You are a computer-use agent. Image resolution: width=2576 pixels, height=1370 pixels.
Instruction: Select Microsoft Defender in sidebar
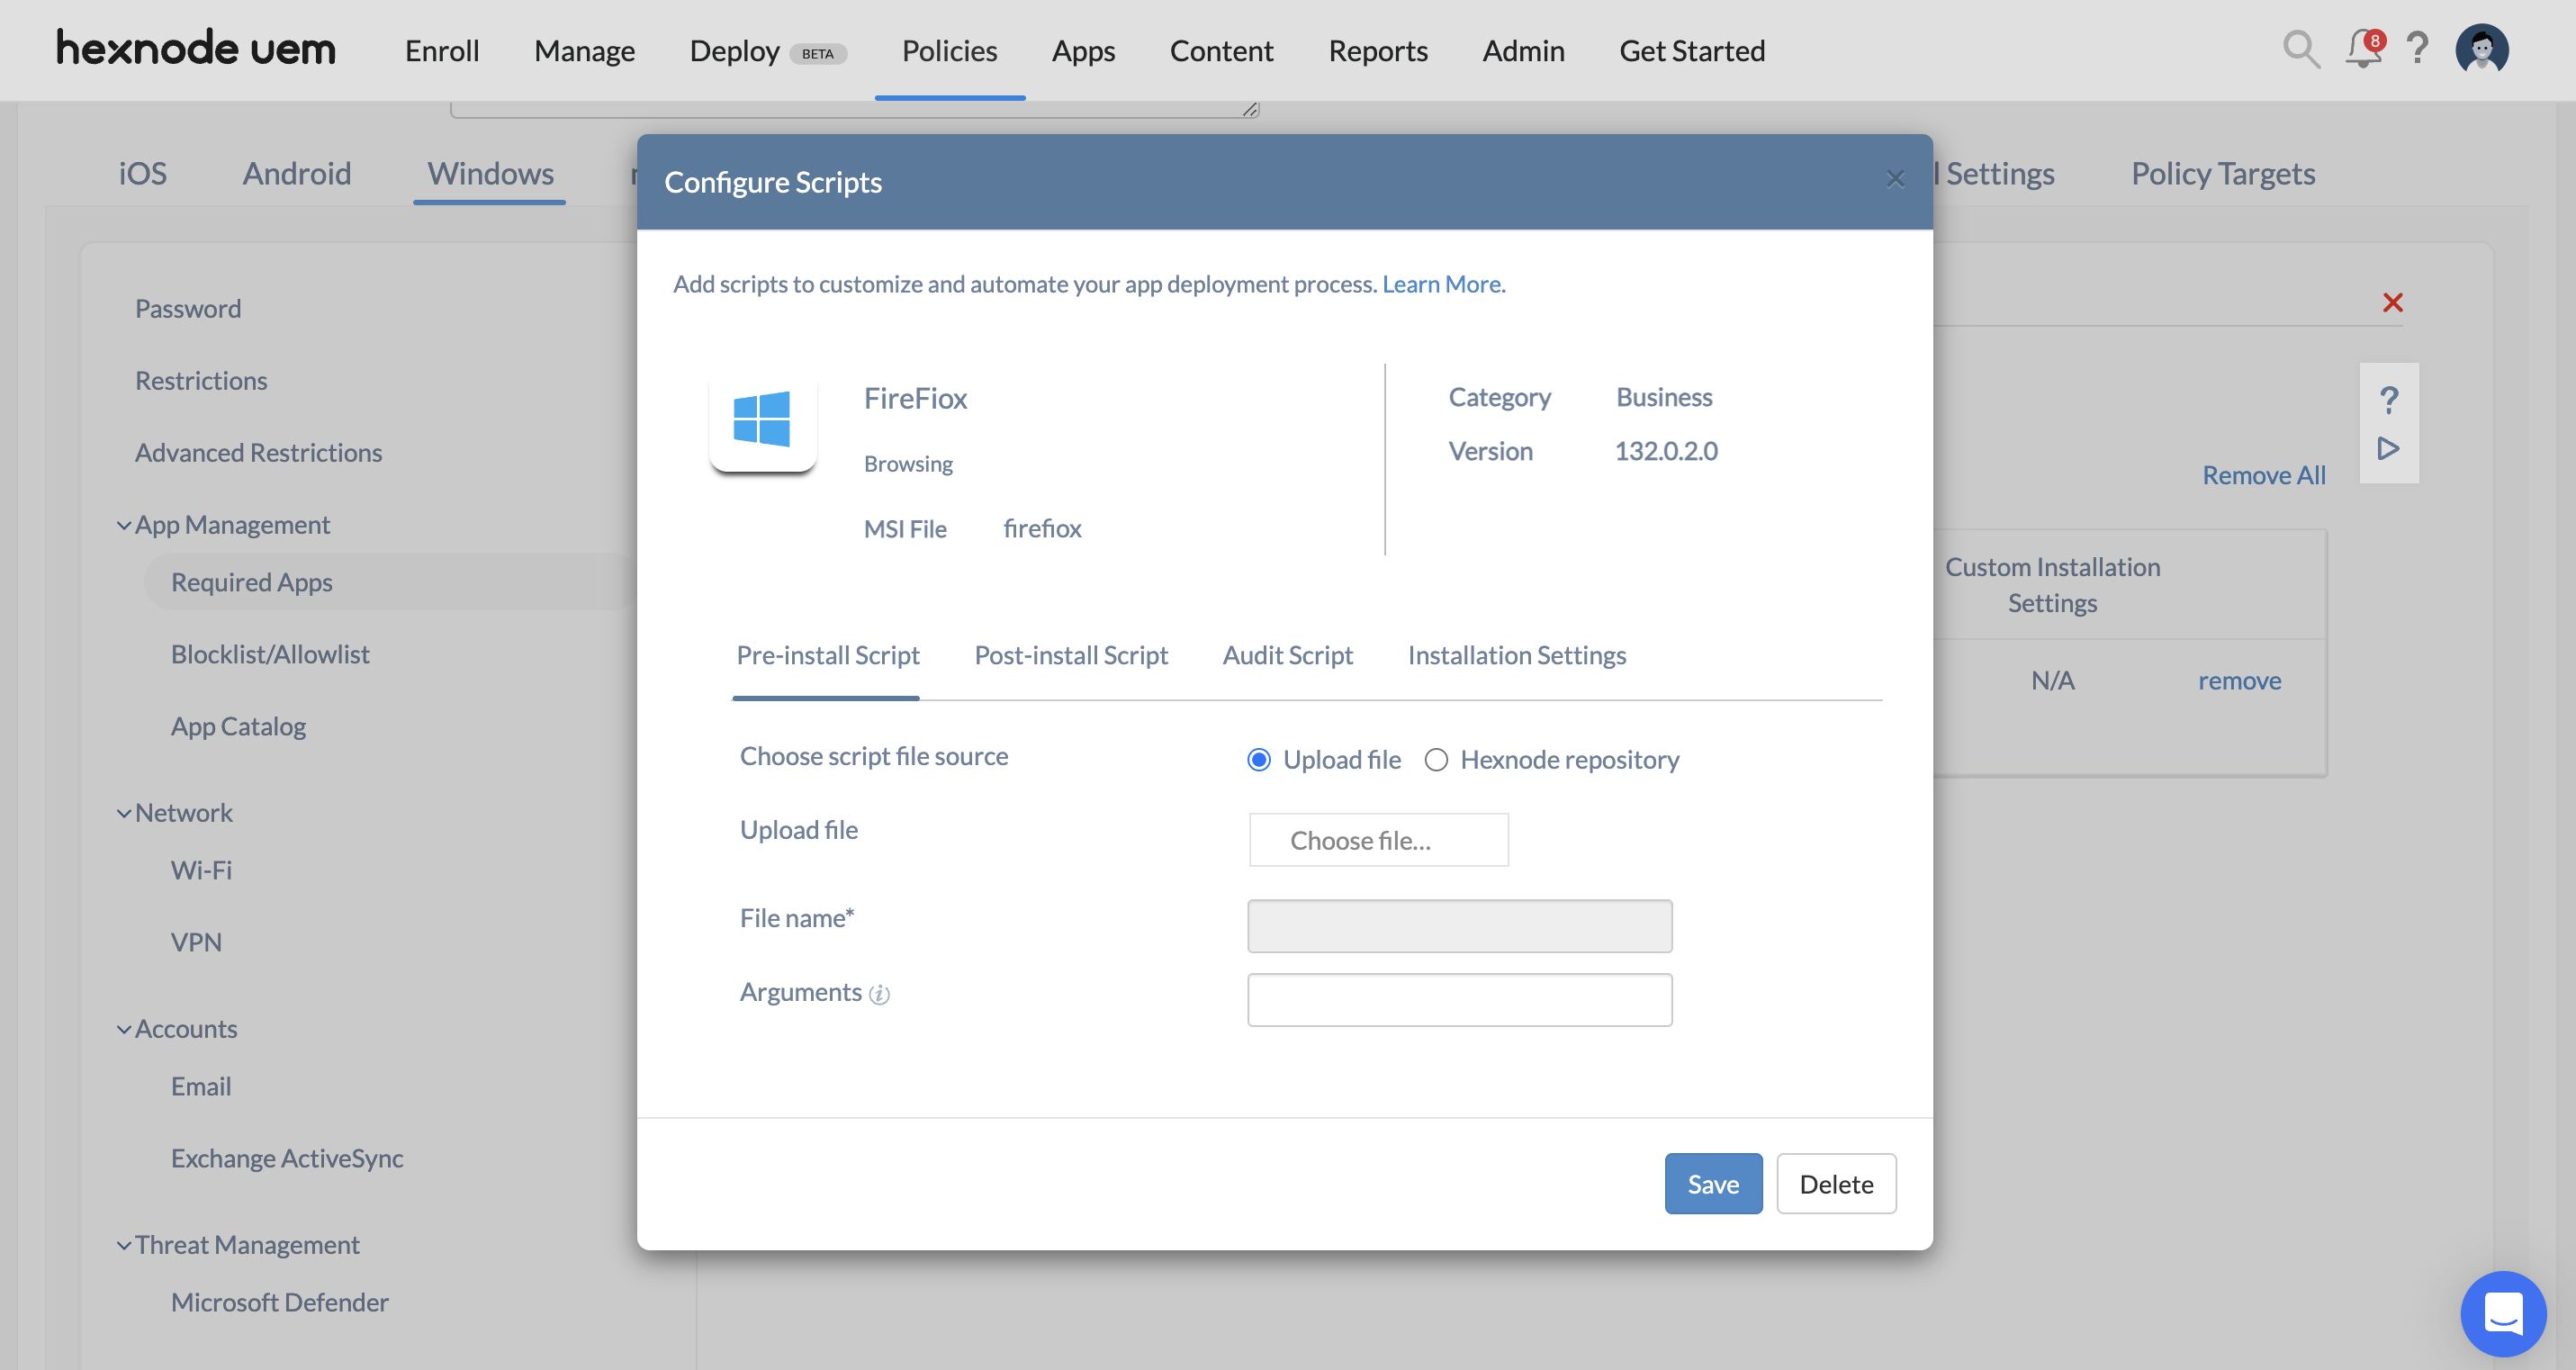click(279, 1302)
